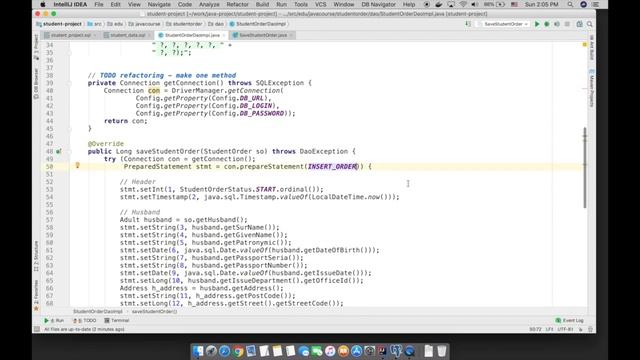The image size is (640, 360).
Task: Open PostgreSQL elephant app in dock
Action: [396, 351]
